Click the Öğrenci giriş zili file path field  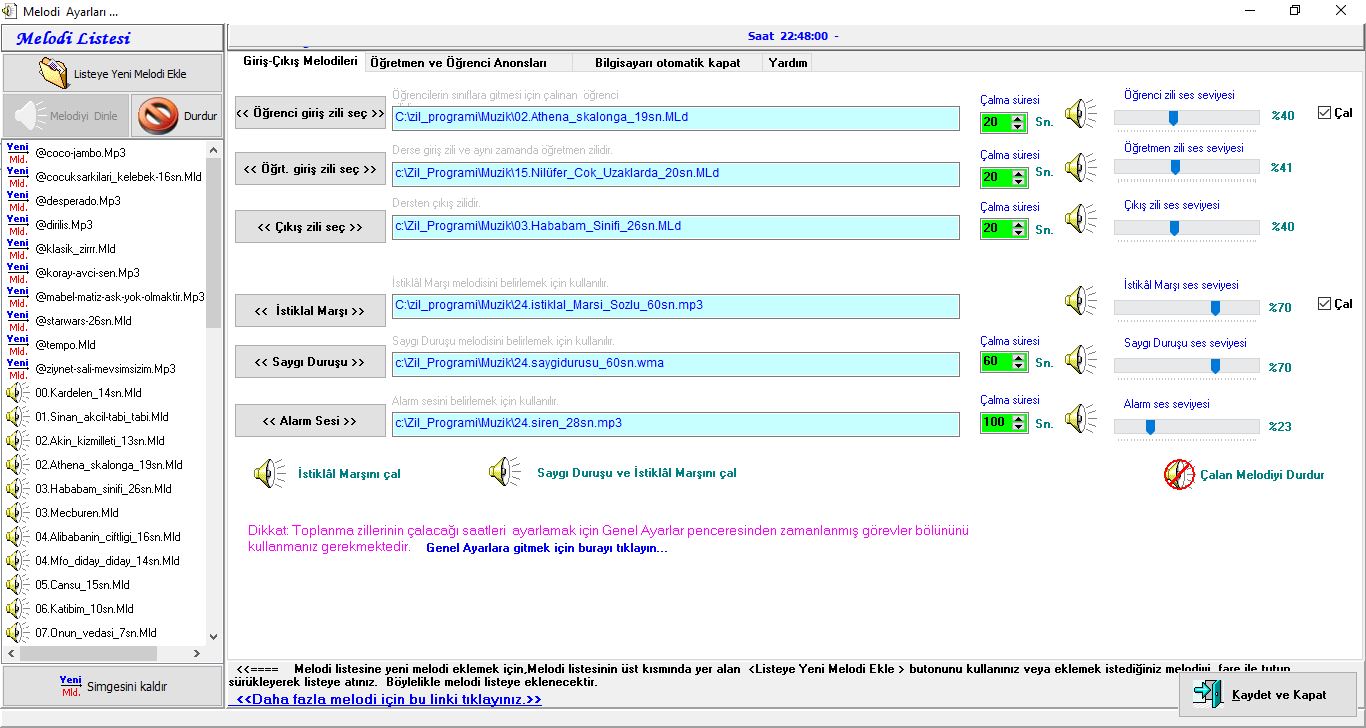(x=675, y=117)
